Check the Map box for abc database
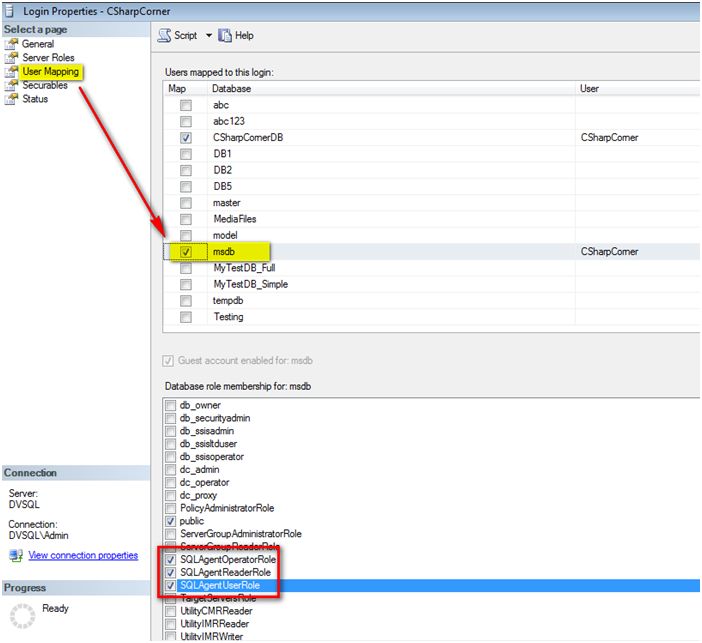Image resolution: width=702 pixels, height=643 pixels. 186,105
